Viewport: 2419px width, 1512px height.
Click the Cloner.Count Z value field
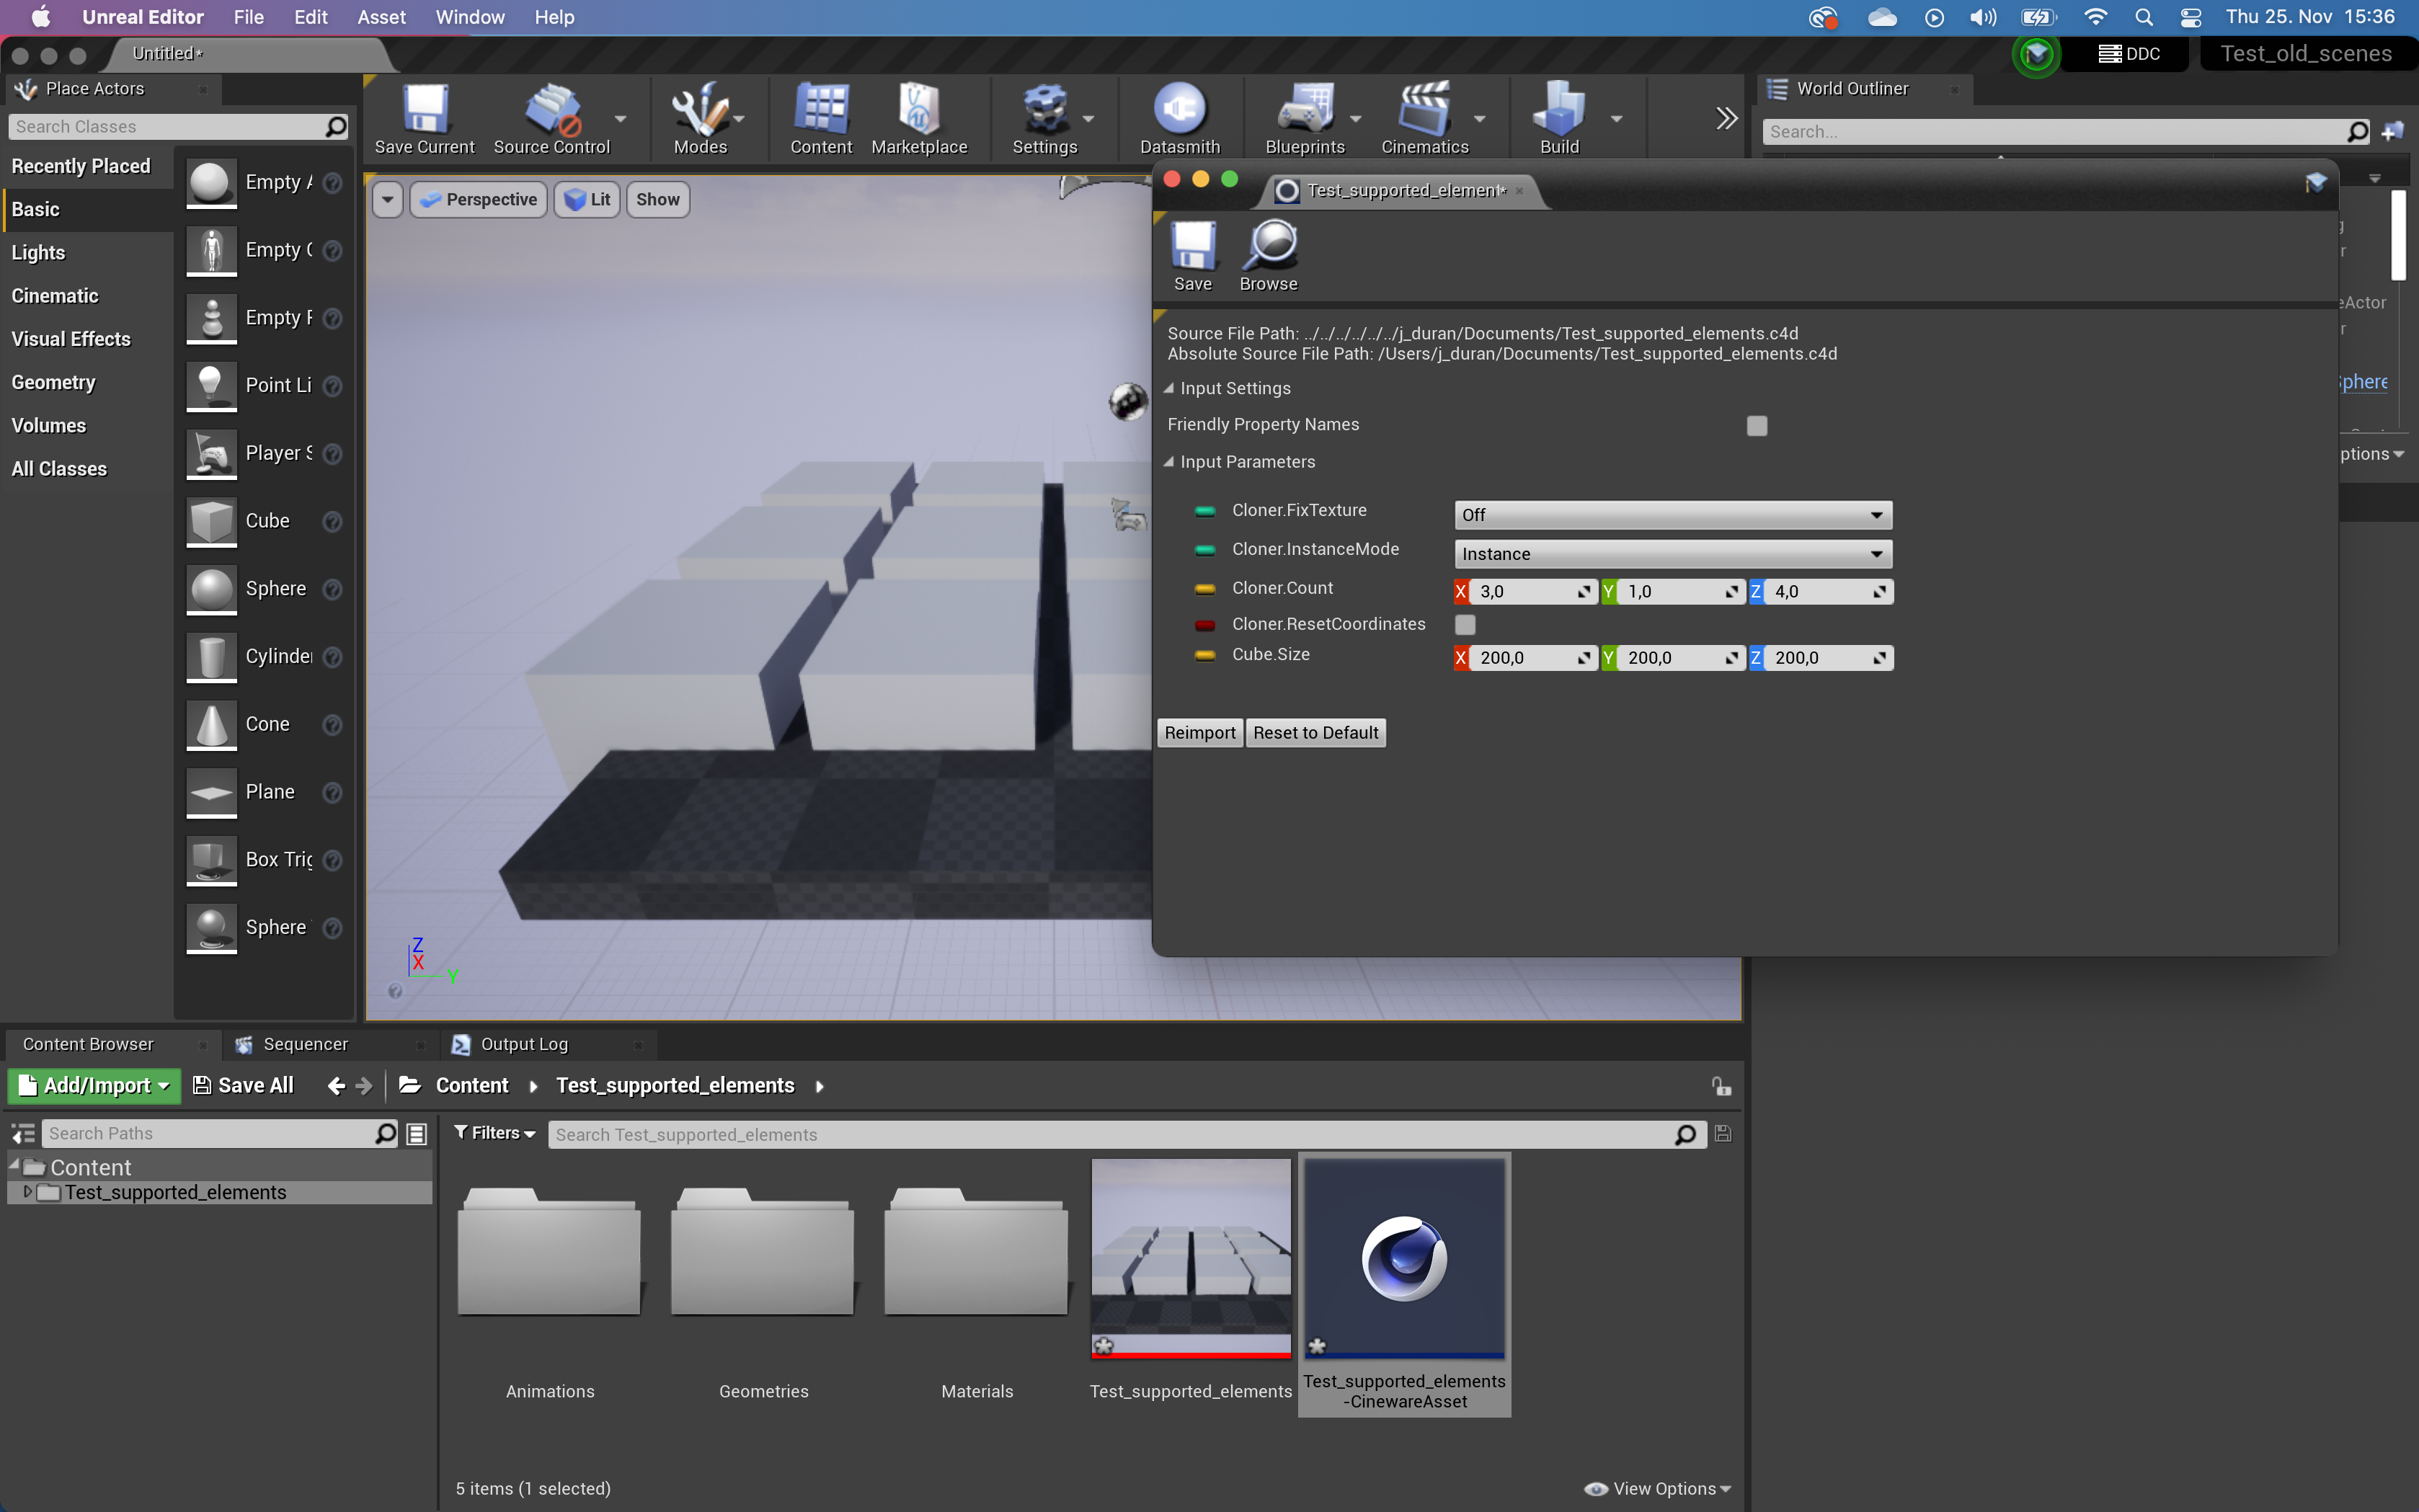click(x=1829, y=592)
